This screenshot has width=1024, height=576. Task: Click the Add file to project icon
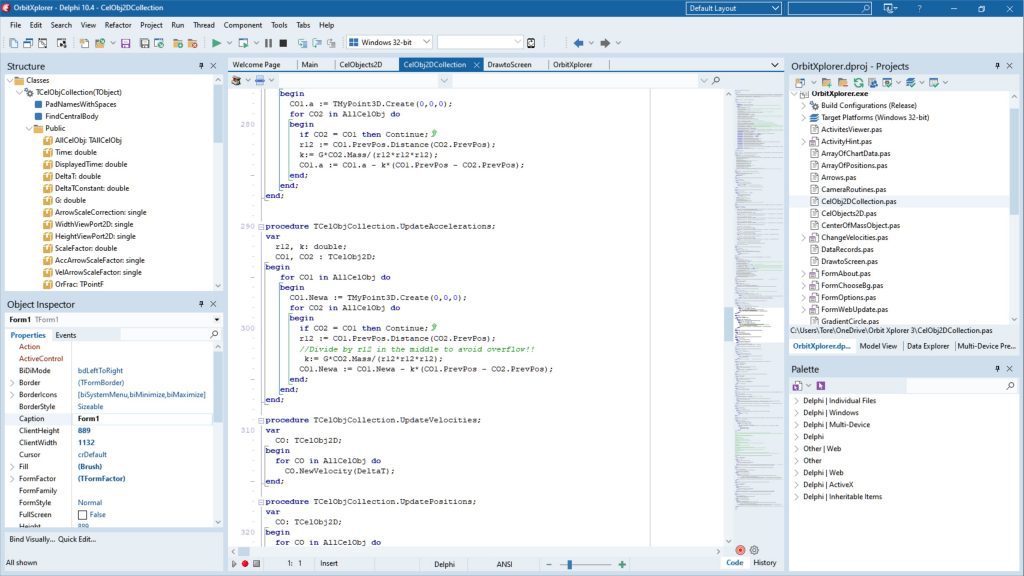point(178,43)
